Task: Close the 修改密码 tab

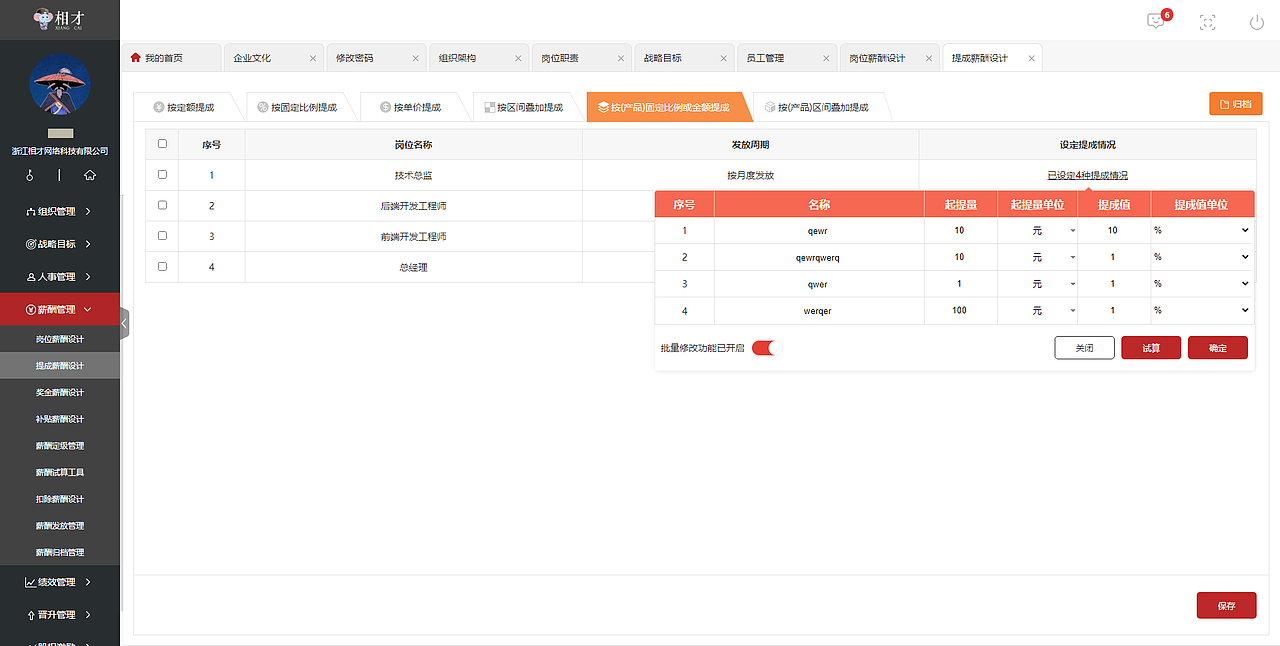Action: (x=416, y=58)
